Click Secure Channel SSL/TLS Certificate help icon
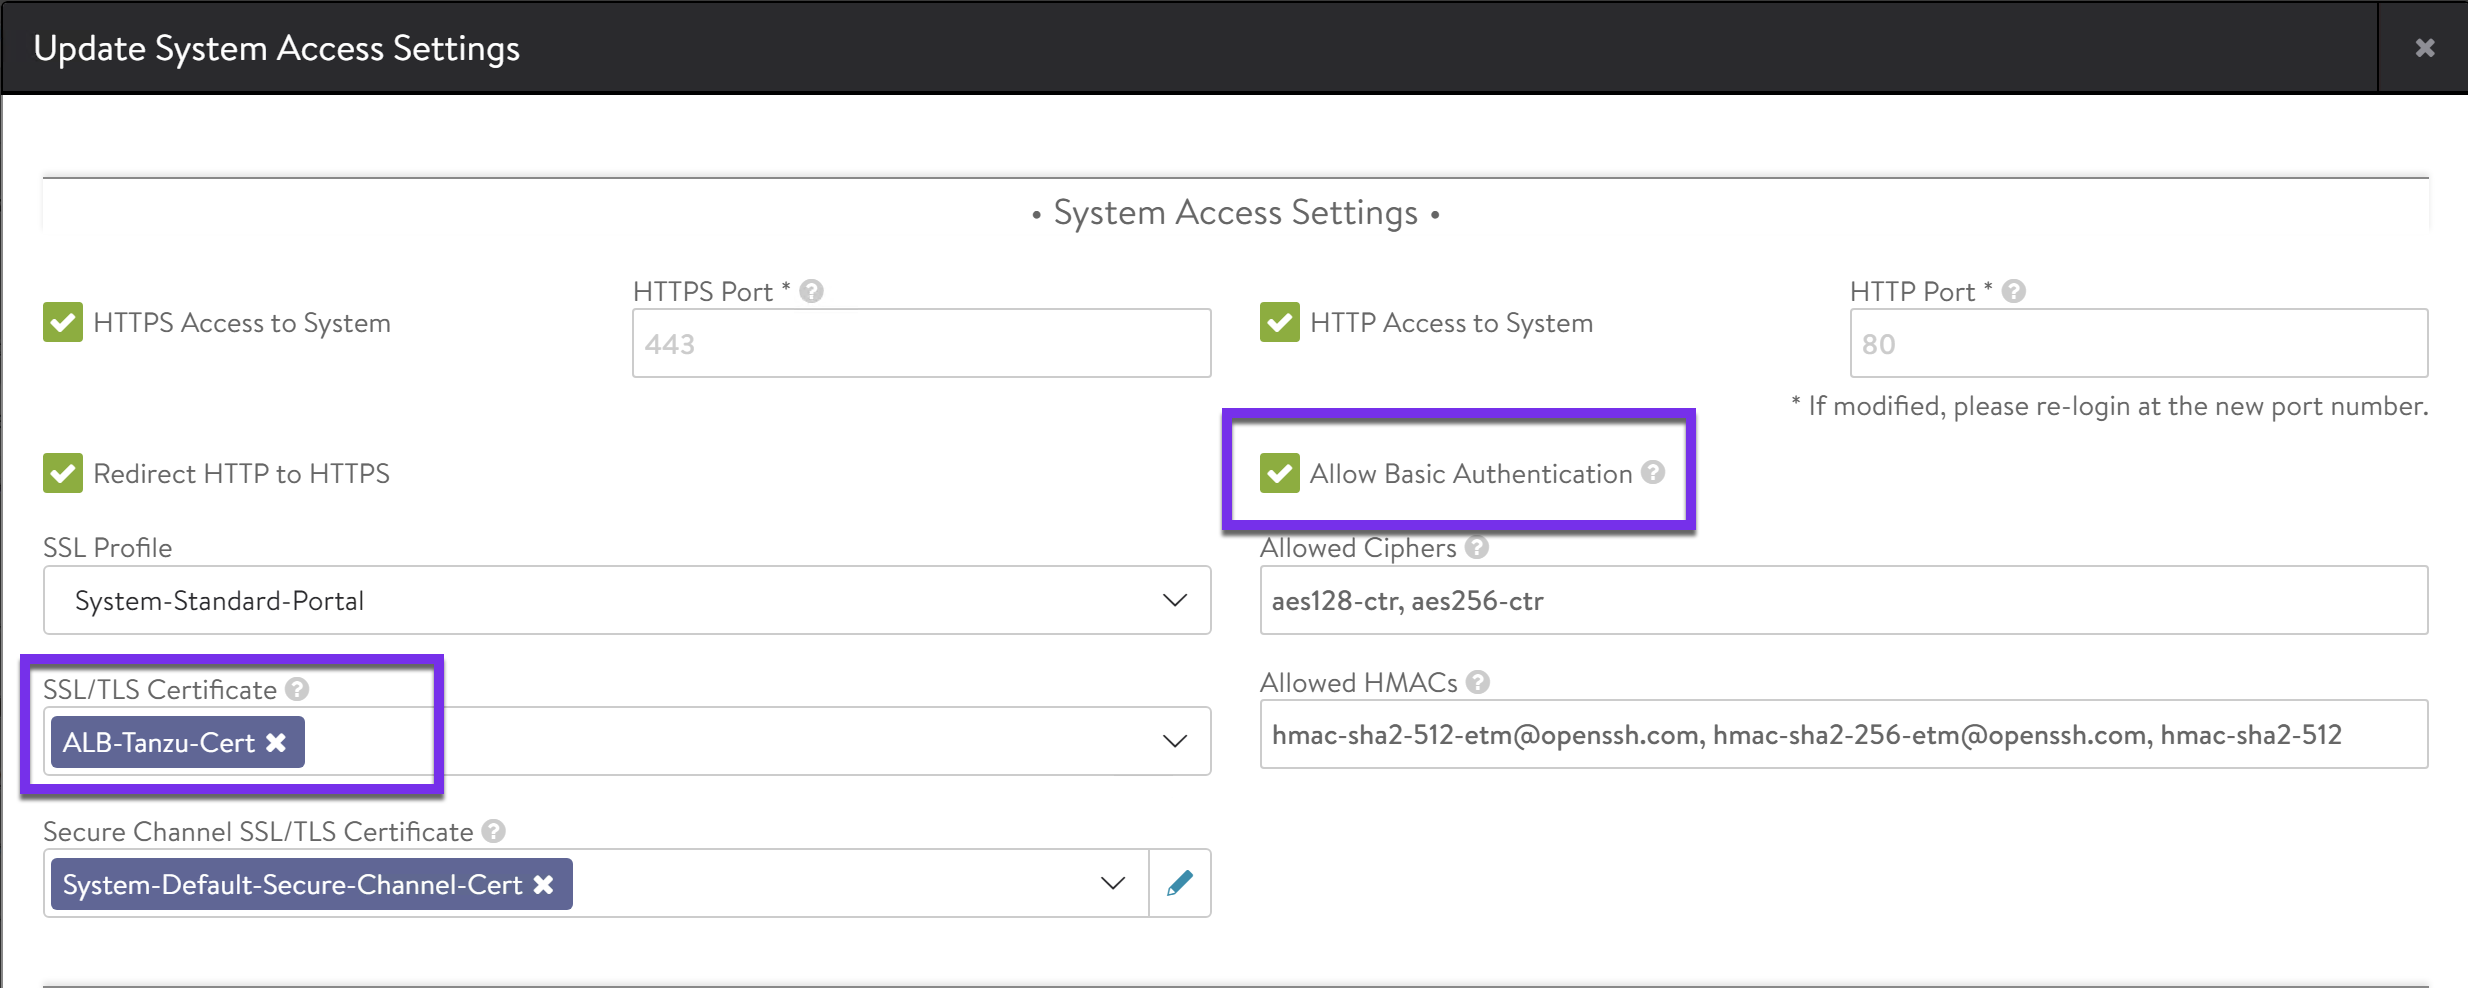This screenshot has width=2468, height=988. 493,831
